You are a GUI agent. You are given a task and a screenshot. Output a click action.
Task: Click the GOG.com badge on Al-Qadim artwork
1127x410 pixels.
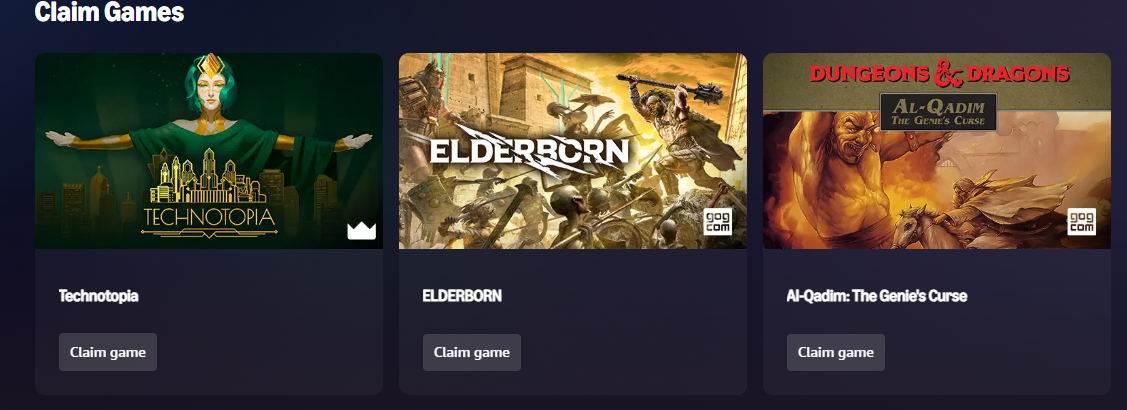click(x=1081, y=222)
